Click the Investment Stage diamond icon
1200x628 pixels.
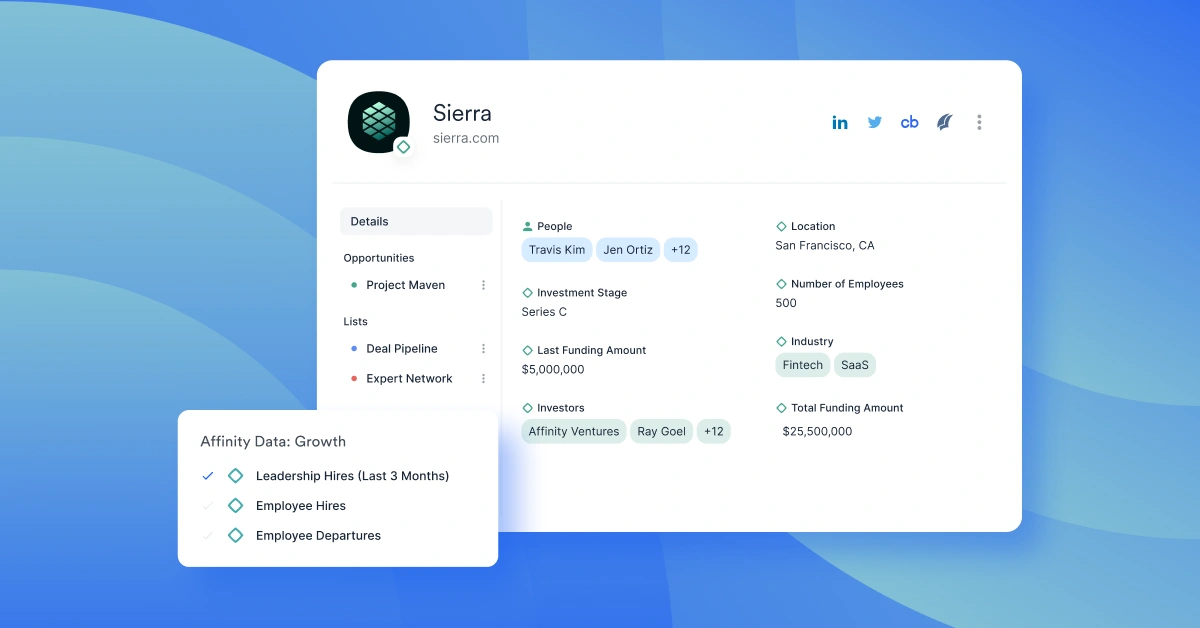click(x=528, y=293)
